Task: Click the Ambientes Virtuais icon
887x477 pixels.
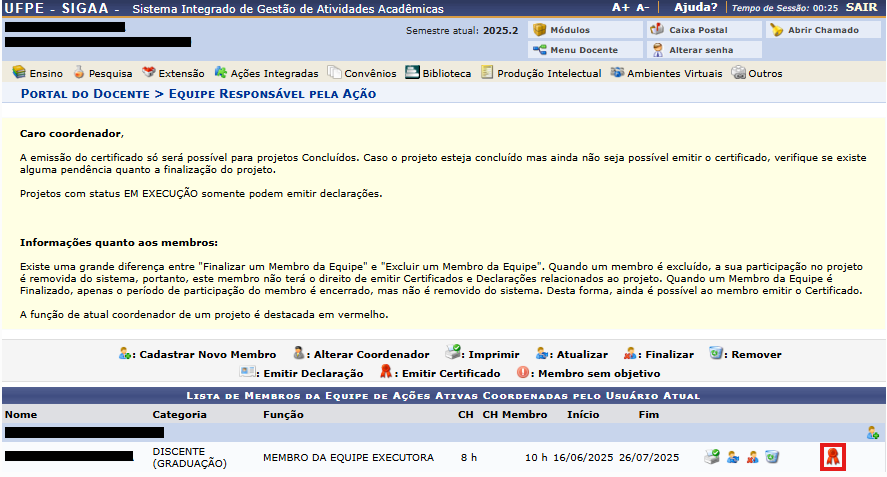Action: [618, 72]
